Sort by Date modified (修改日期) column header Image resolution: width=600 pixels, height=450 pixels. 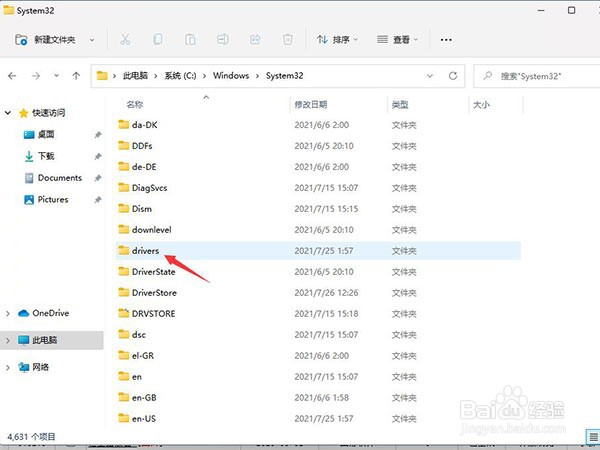311,104
